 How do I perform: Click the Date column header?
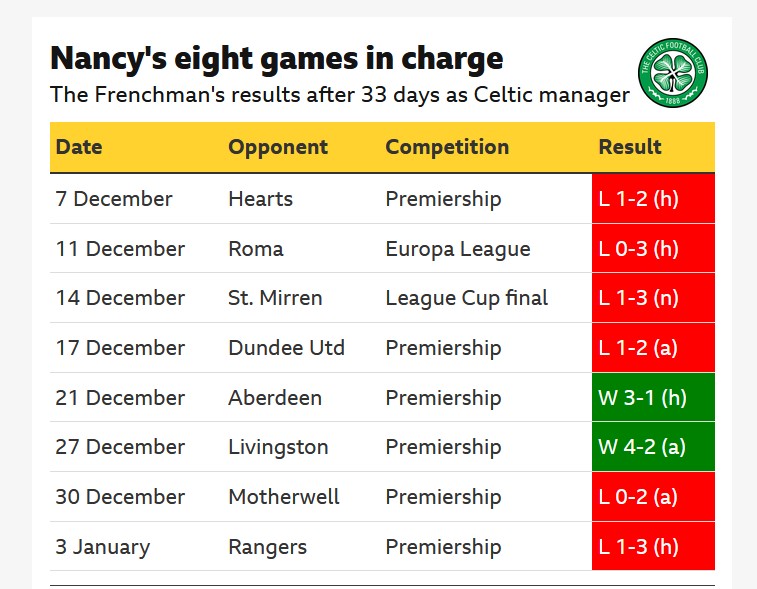(79, 147)
